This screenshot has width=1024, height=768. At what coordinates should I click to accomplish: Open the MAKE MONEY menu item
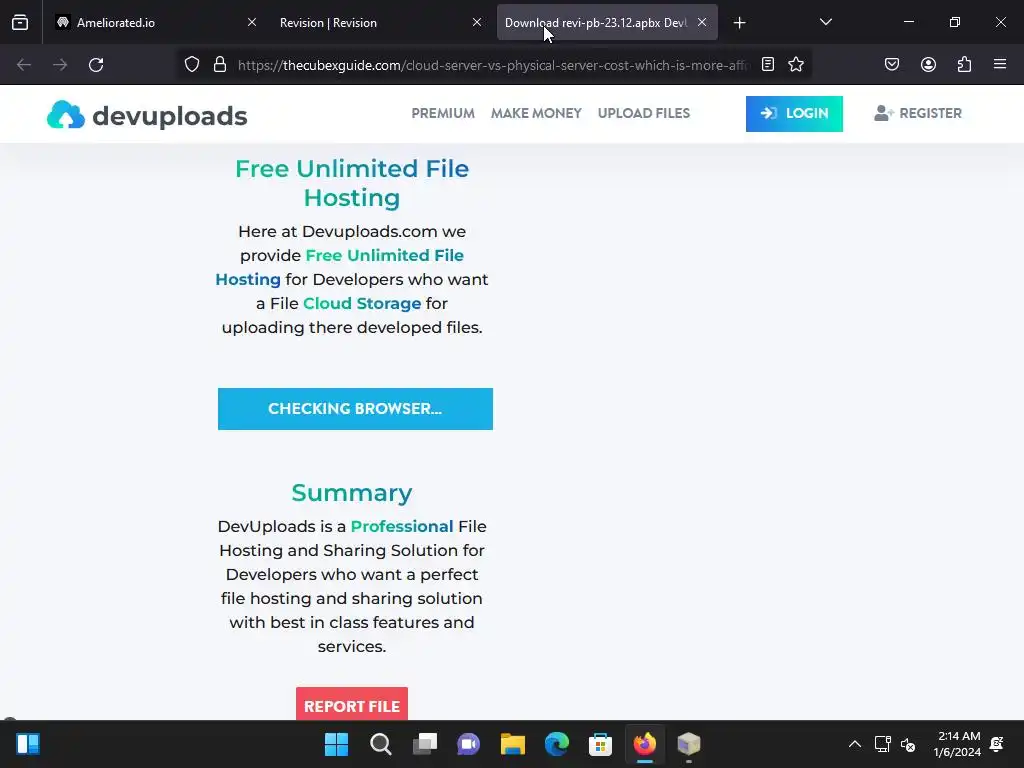click(536, 113)
